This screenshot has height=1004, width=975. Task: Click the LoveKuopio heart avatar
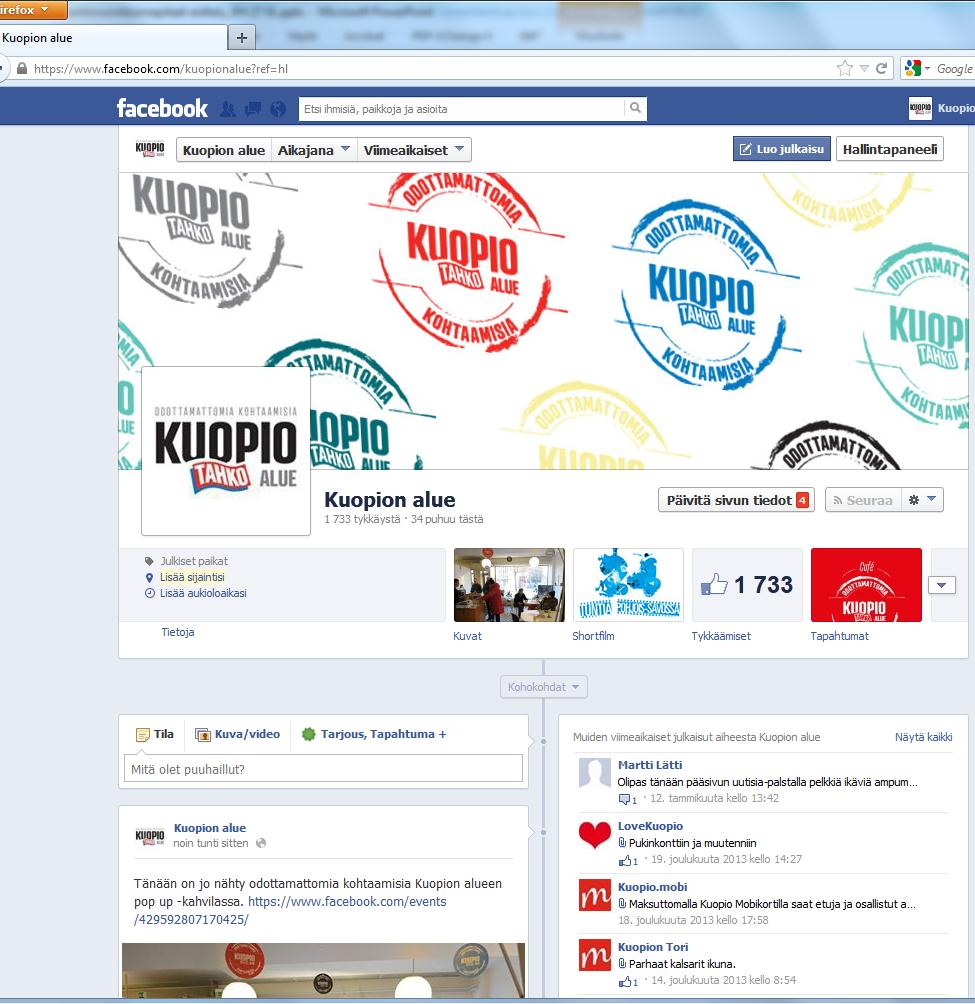tap(595, 836)
